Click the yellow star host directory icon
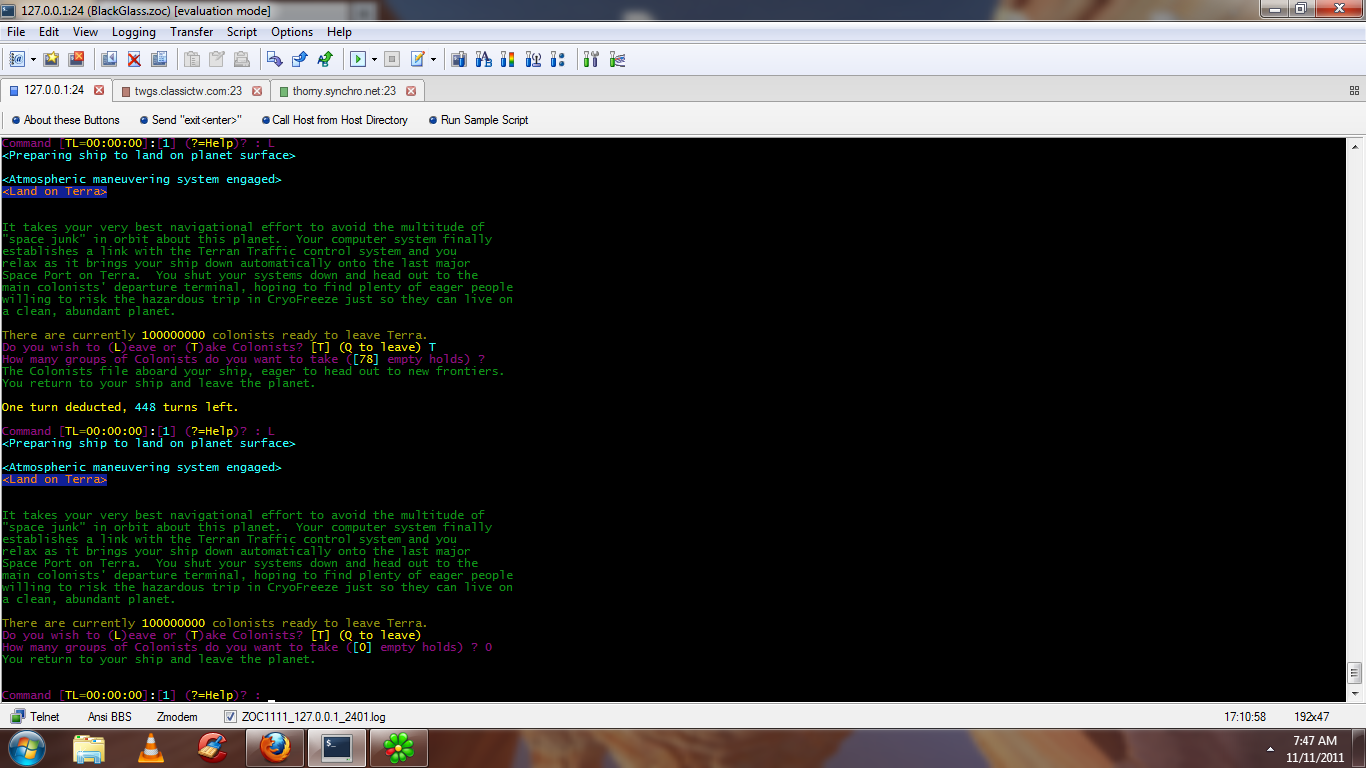This screenshot has width=1366, height=768. coord(51,59)
